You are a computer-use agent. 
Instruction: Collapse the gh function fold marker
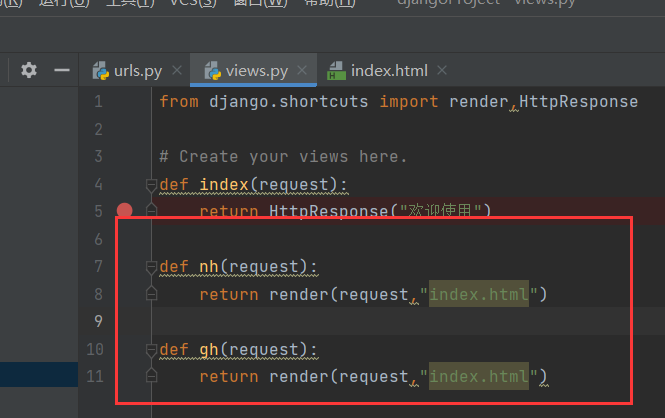point(151,350)
